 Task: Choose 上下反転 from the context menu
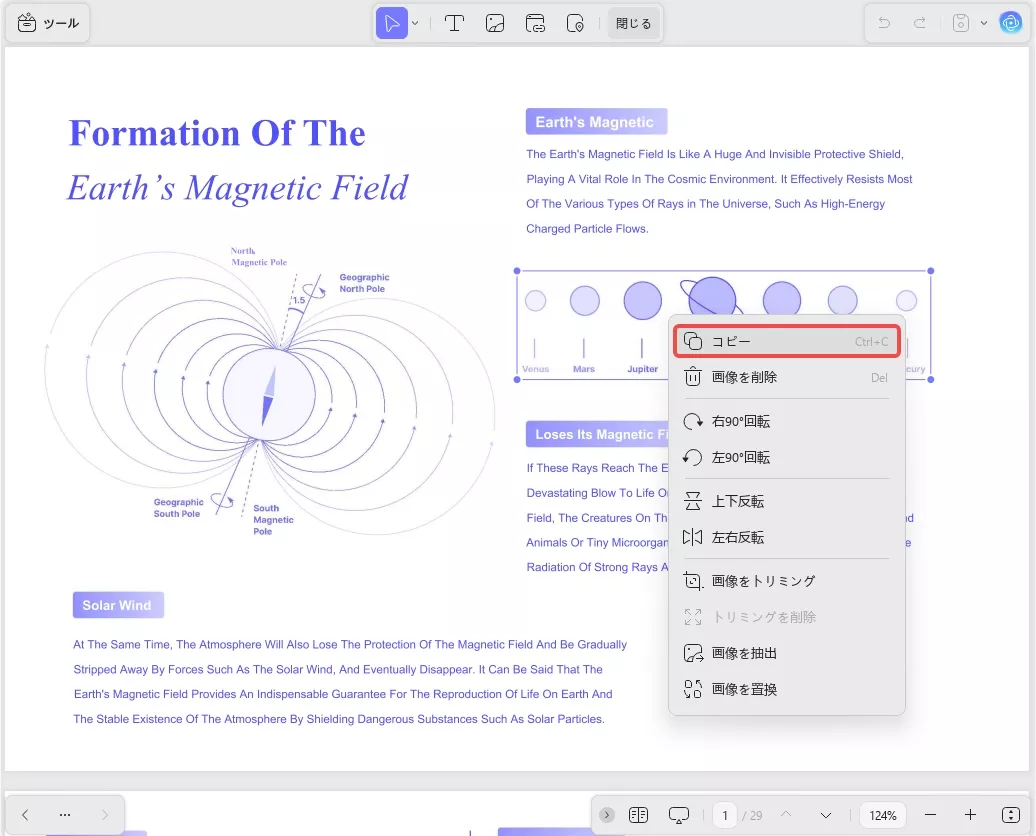click(x=786, y=502)
